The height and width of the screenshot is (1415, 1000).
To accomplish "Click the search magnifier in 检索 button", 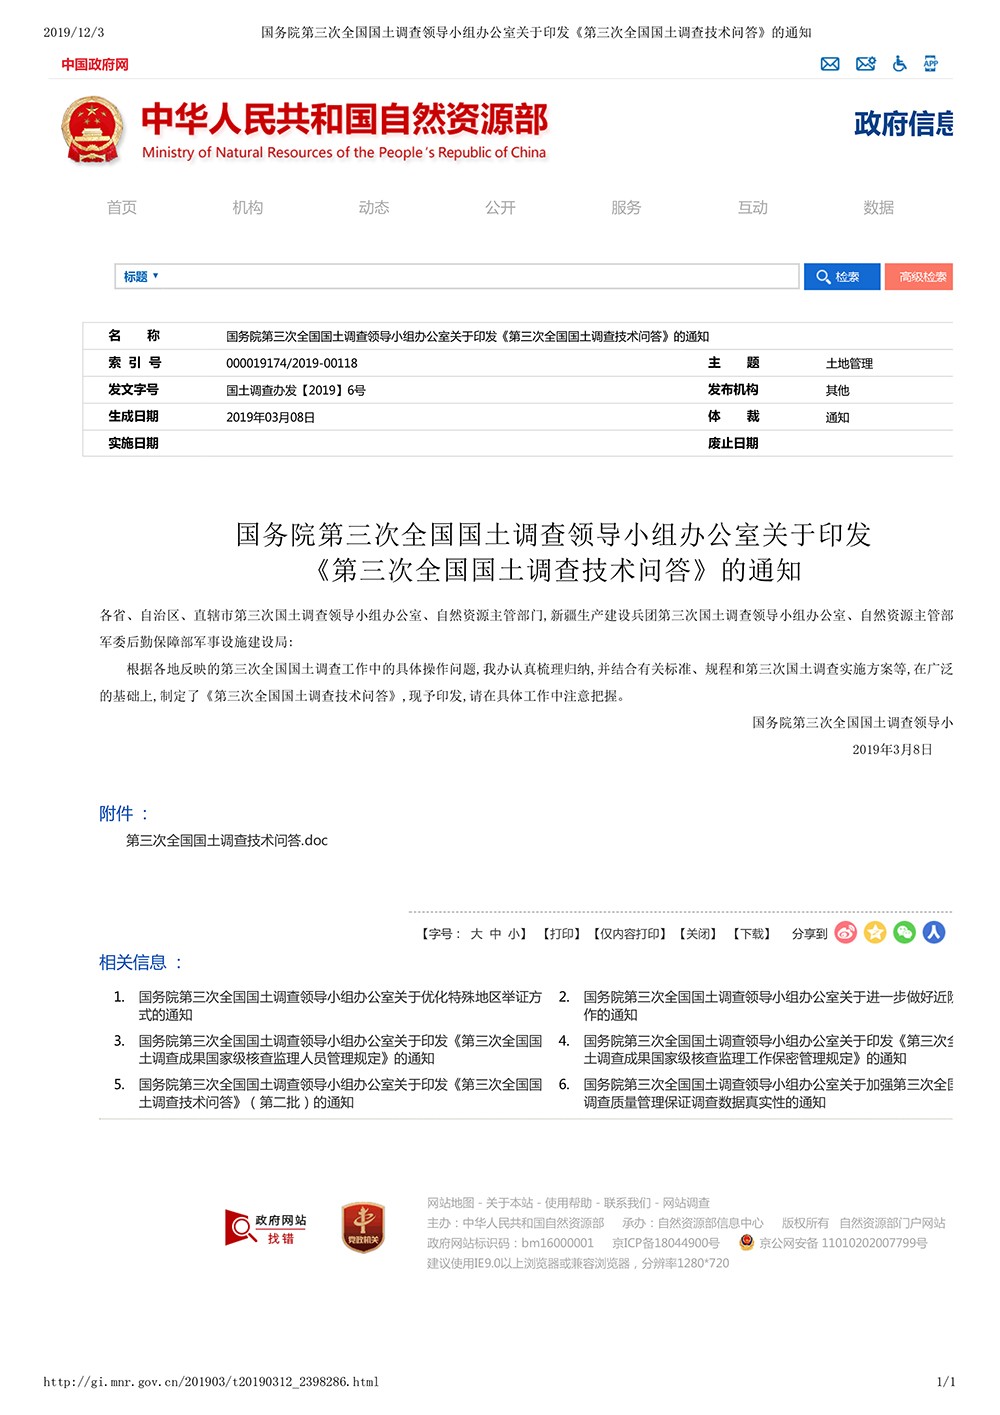I will pyautogui.click(x=823, y=276).
